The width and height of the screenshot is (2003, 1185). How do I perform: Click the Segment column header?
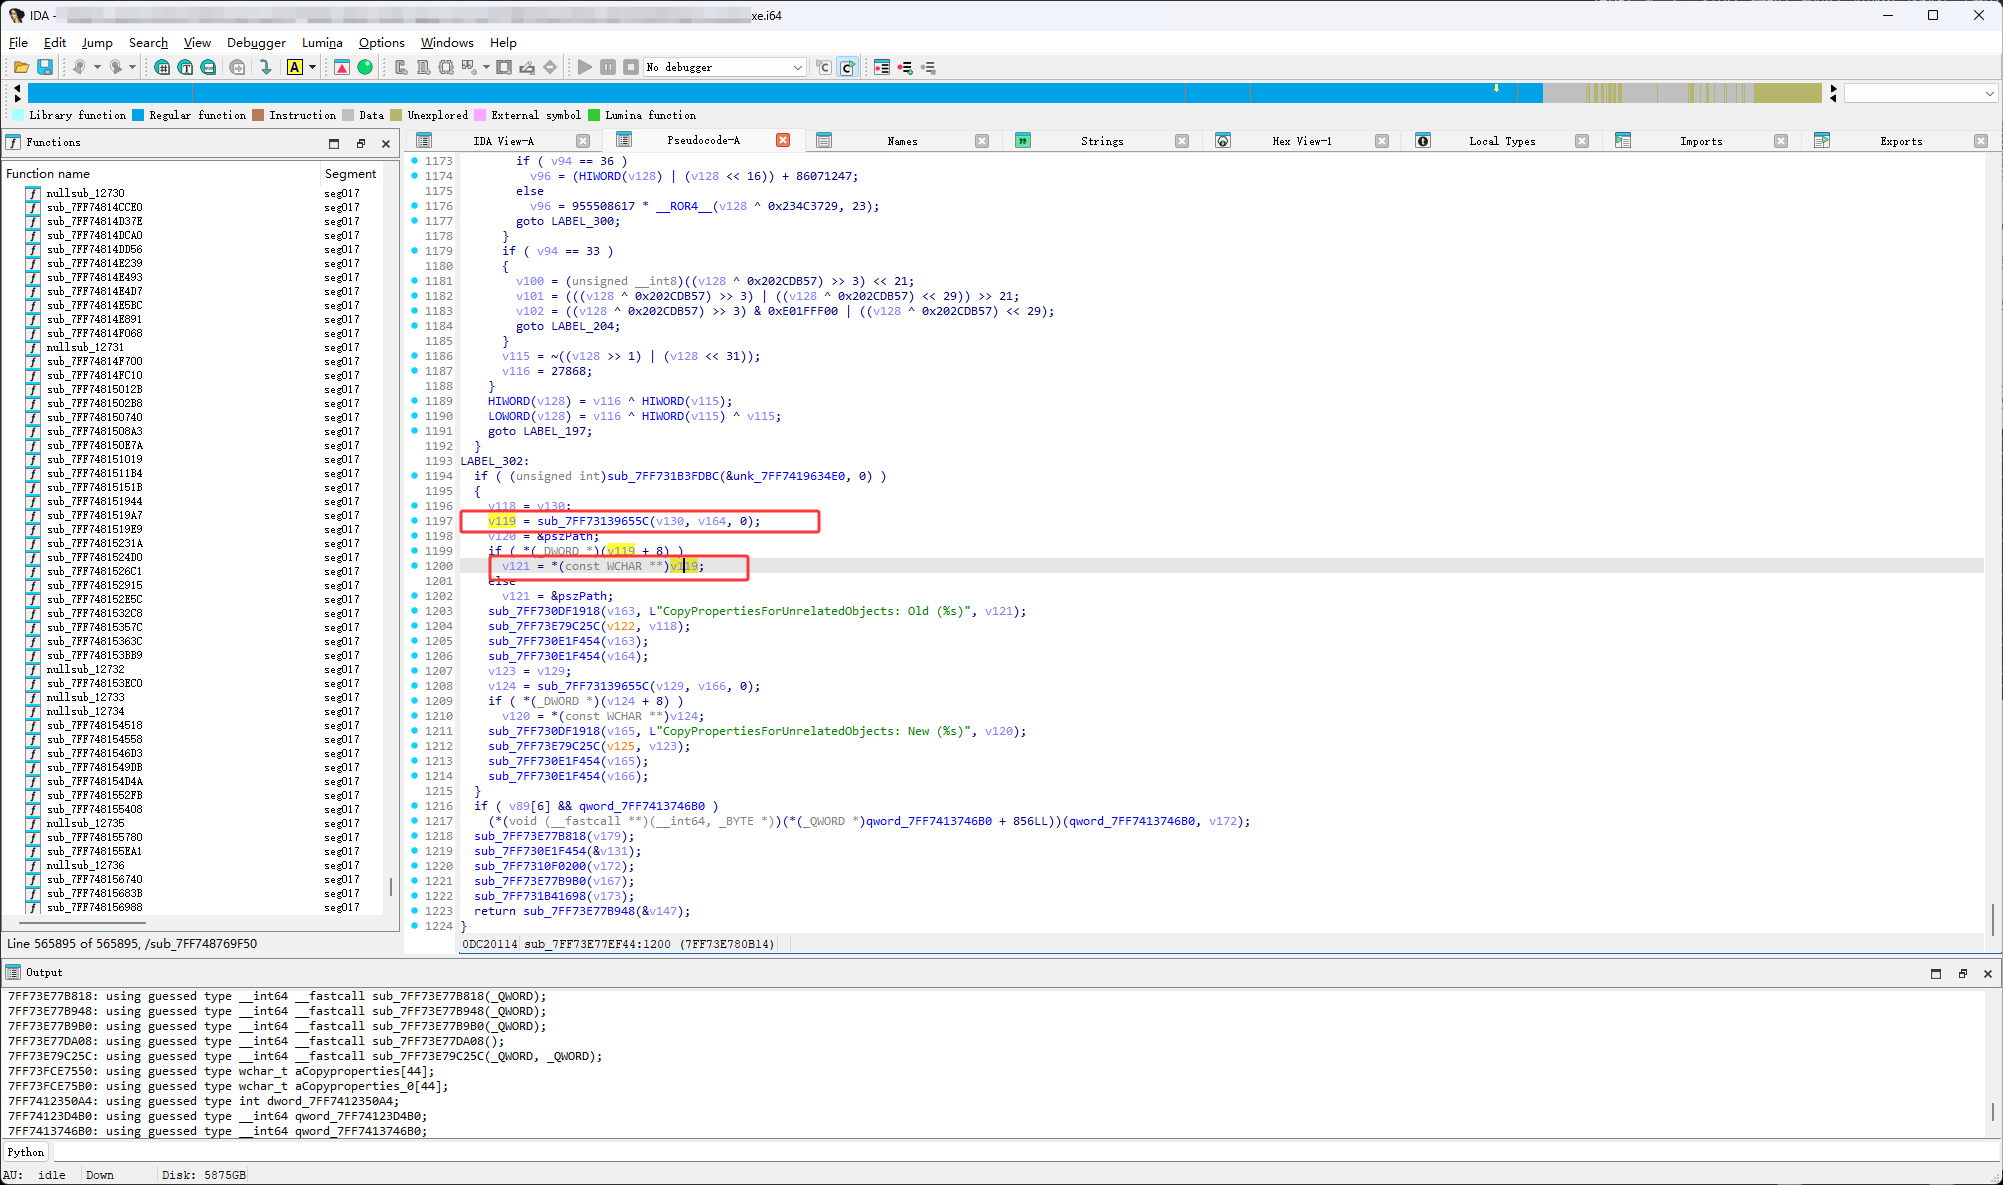[x=350, y=173]
